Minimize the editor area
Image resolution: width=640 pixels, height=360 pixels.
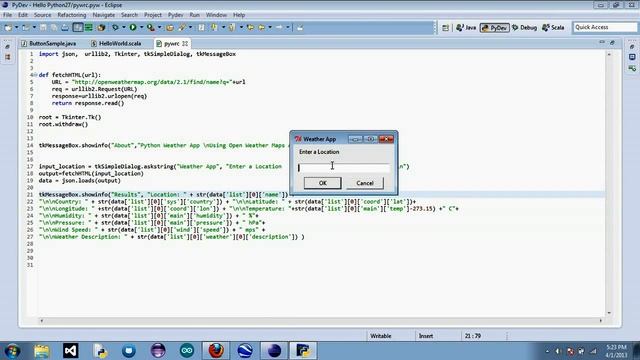602,42
